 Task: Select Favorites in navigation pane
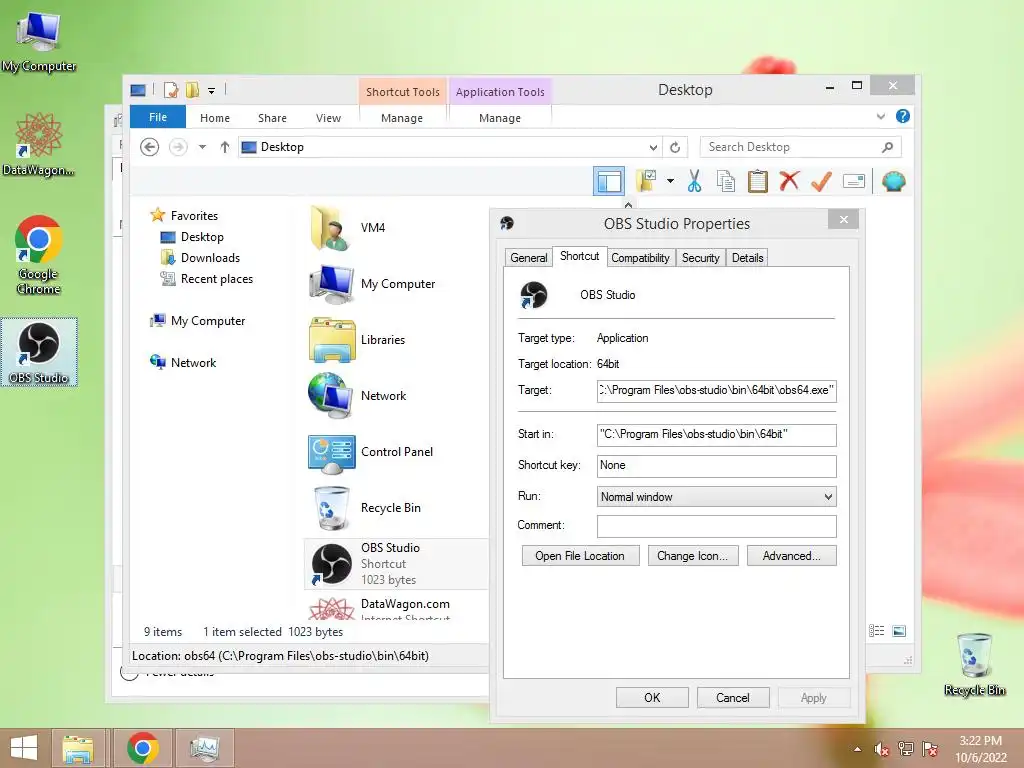194,216
